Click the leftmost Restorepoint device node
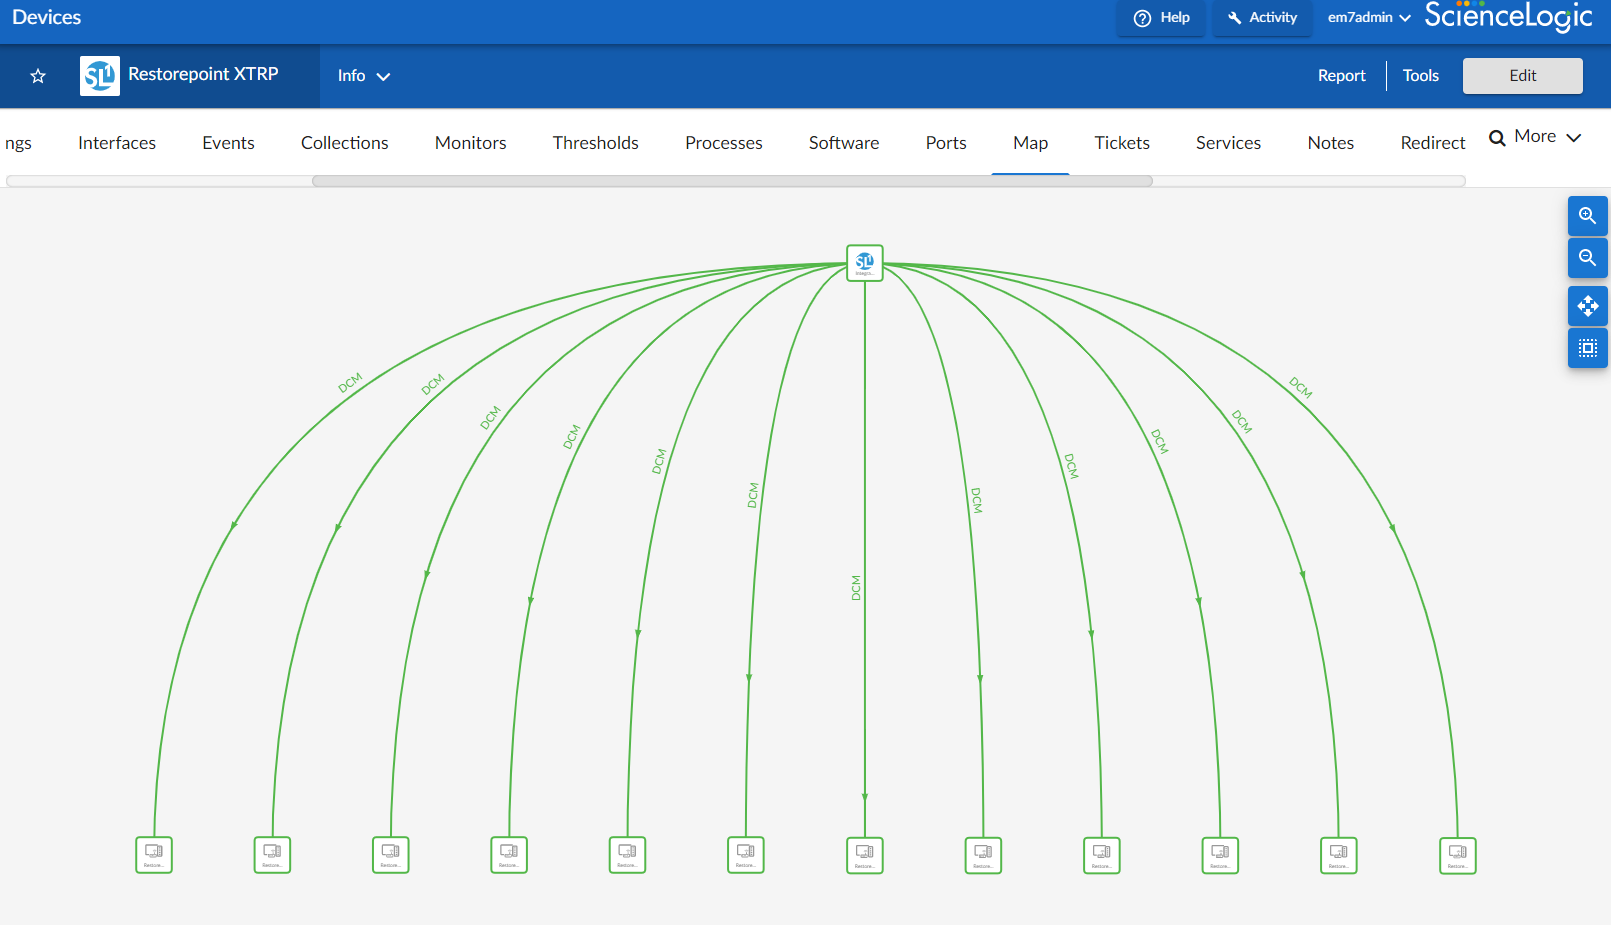The image size is (1611, 925). pos(154,854)
